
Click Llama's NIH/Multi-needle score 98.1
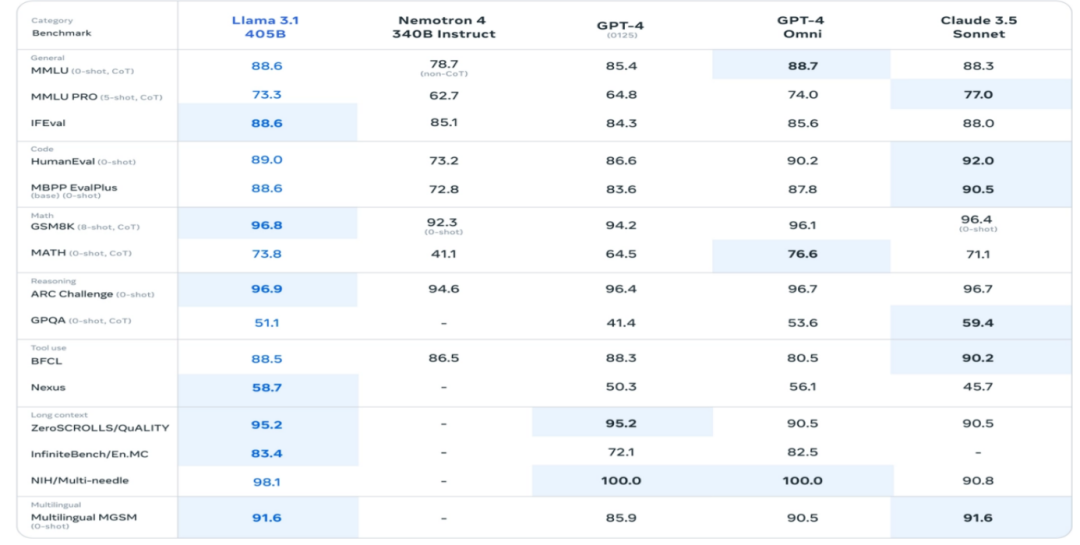[267, 482]
